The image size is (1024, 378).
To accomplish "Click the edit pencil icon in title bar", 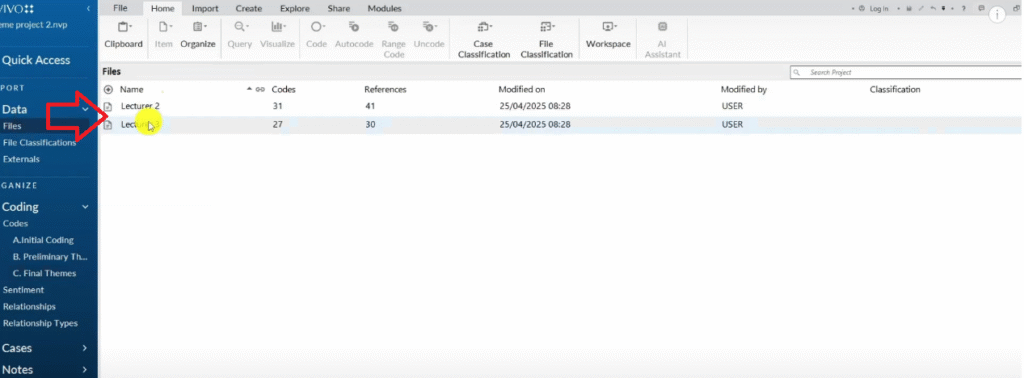I will point(921,8).
